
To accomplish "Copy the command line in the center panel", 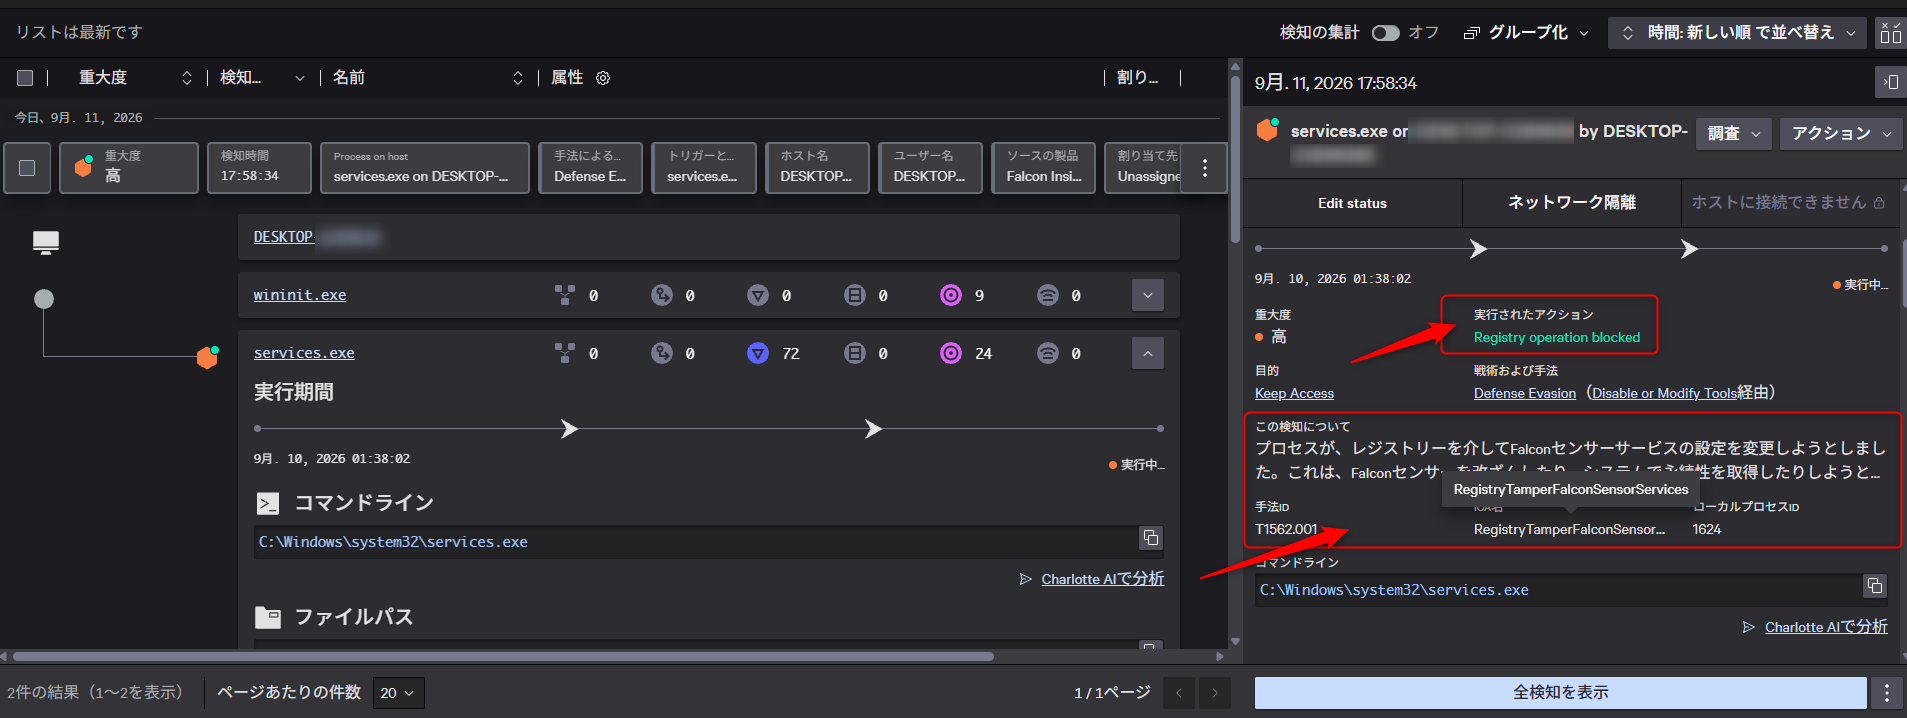I will click(1151, 538).
